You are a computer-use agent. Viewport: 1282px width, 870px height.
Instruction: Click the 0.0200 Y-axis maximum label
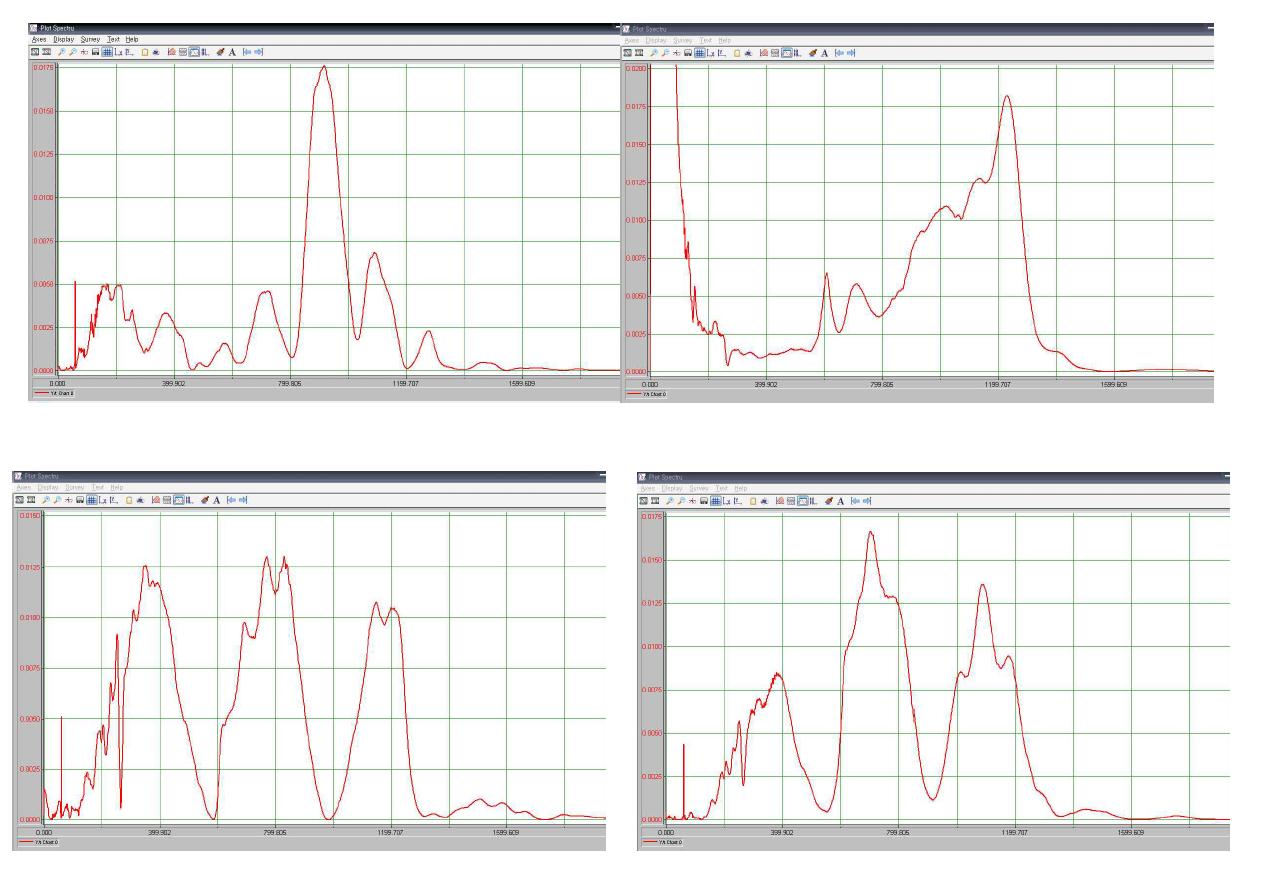click(635, 69)
